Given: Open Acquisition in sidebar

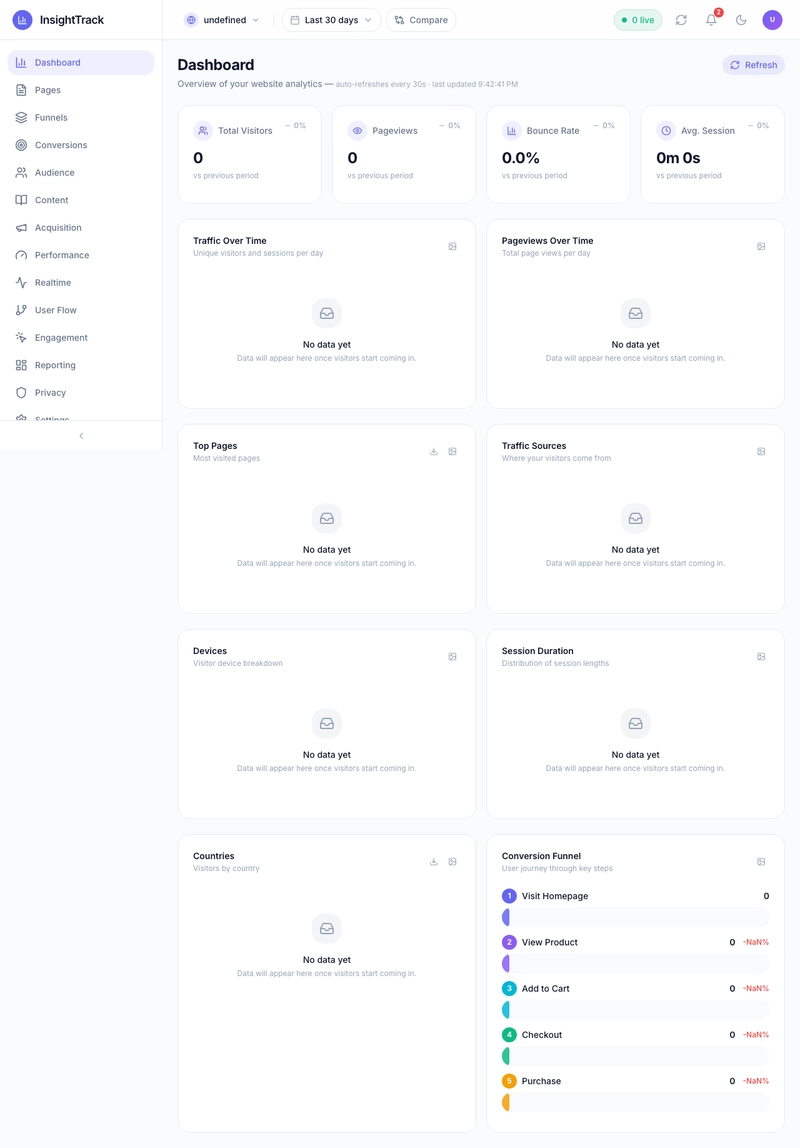Looking at the screenshot, I should point(81,228).
